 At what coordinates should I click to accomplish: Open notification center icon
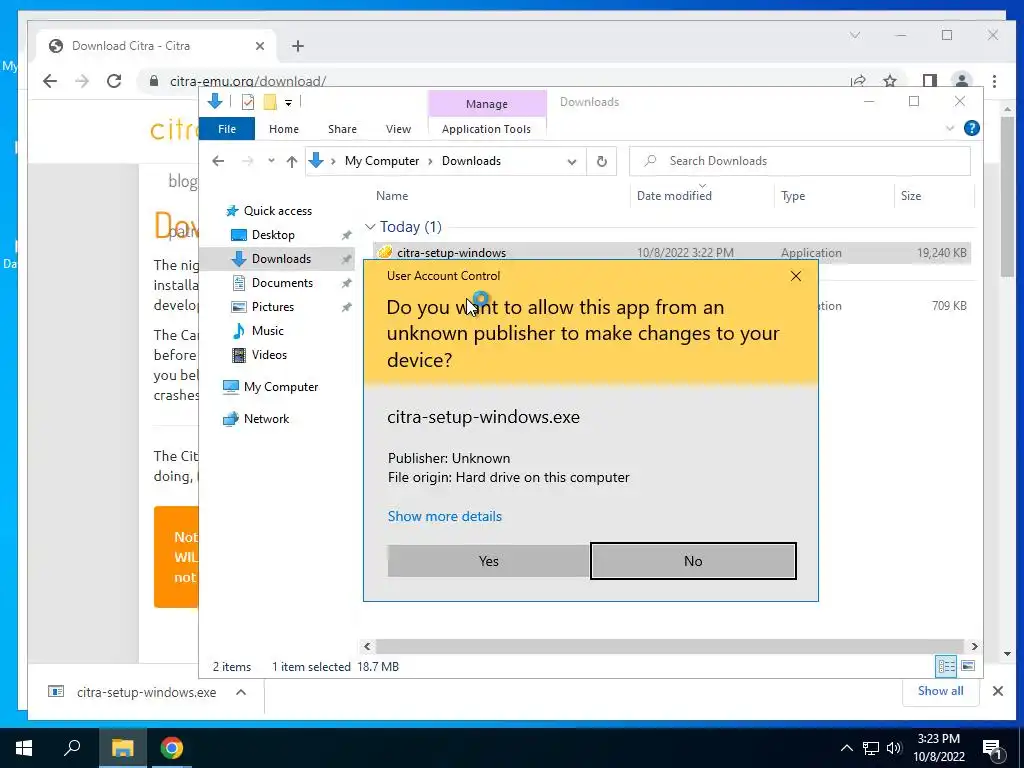991,748
